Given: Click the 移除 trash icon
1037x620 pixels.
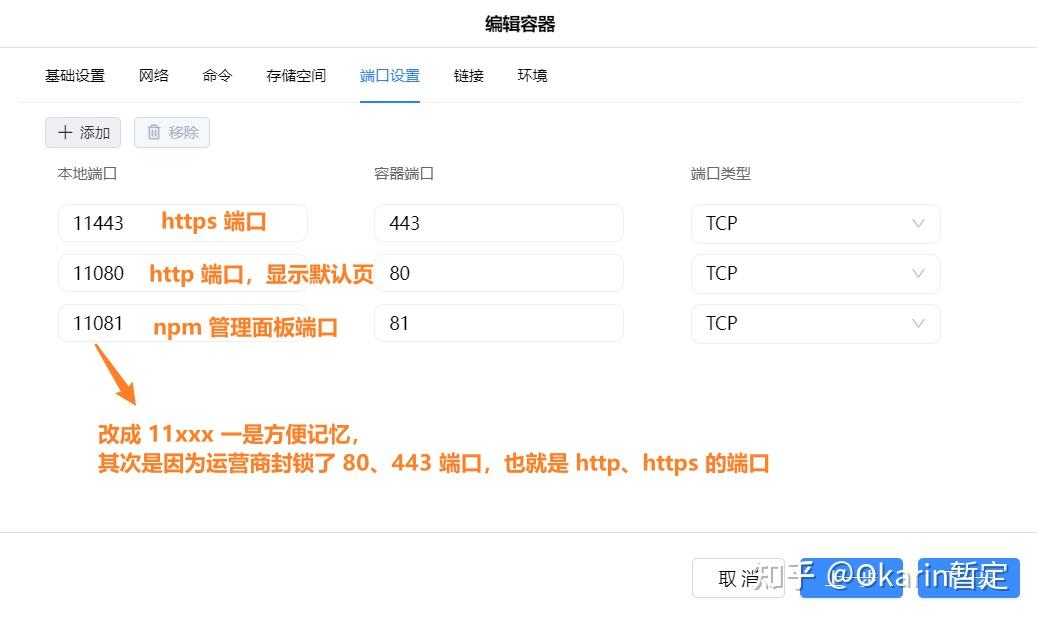Looking at the screenshot, I should click(x=157, y=132).
